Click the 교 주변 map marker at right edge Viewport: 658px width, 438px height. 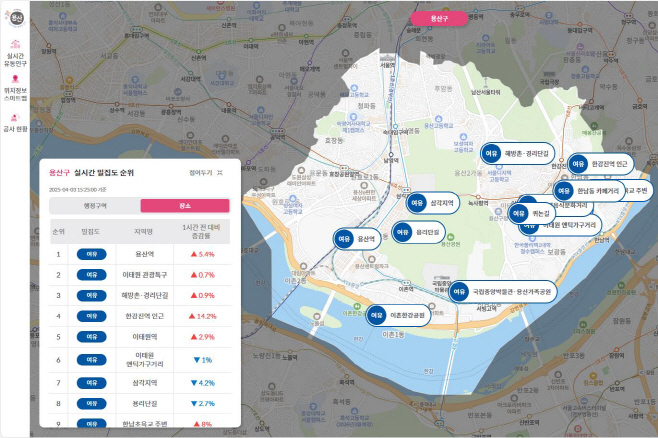pos(638,191)
